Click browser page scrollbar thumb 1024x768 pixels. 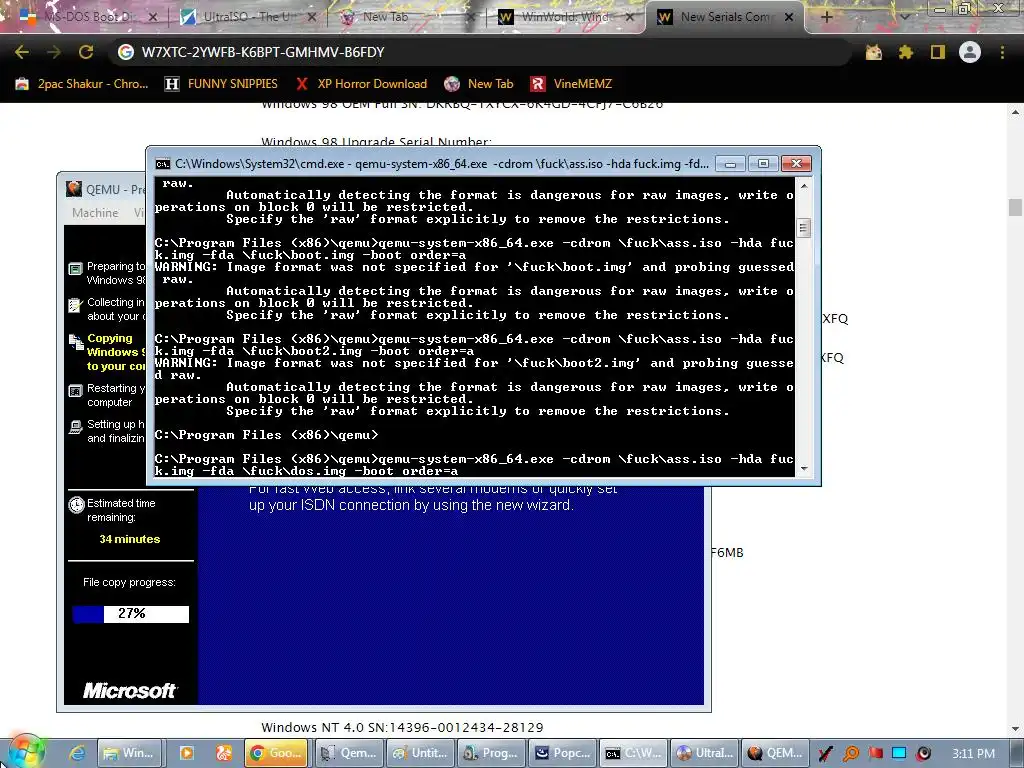(x=1015, y=207)
